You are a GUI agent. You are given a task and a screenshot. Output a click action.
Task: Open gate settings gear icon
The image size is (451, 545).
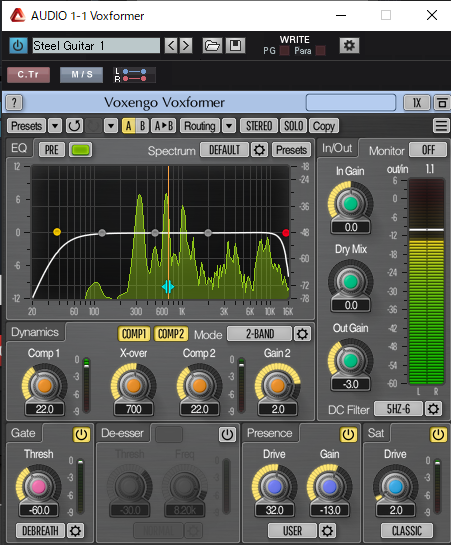pyautogui.click(x=75, y=531)
